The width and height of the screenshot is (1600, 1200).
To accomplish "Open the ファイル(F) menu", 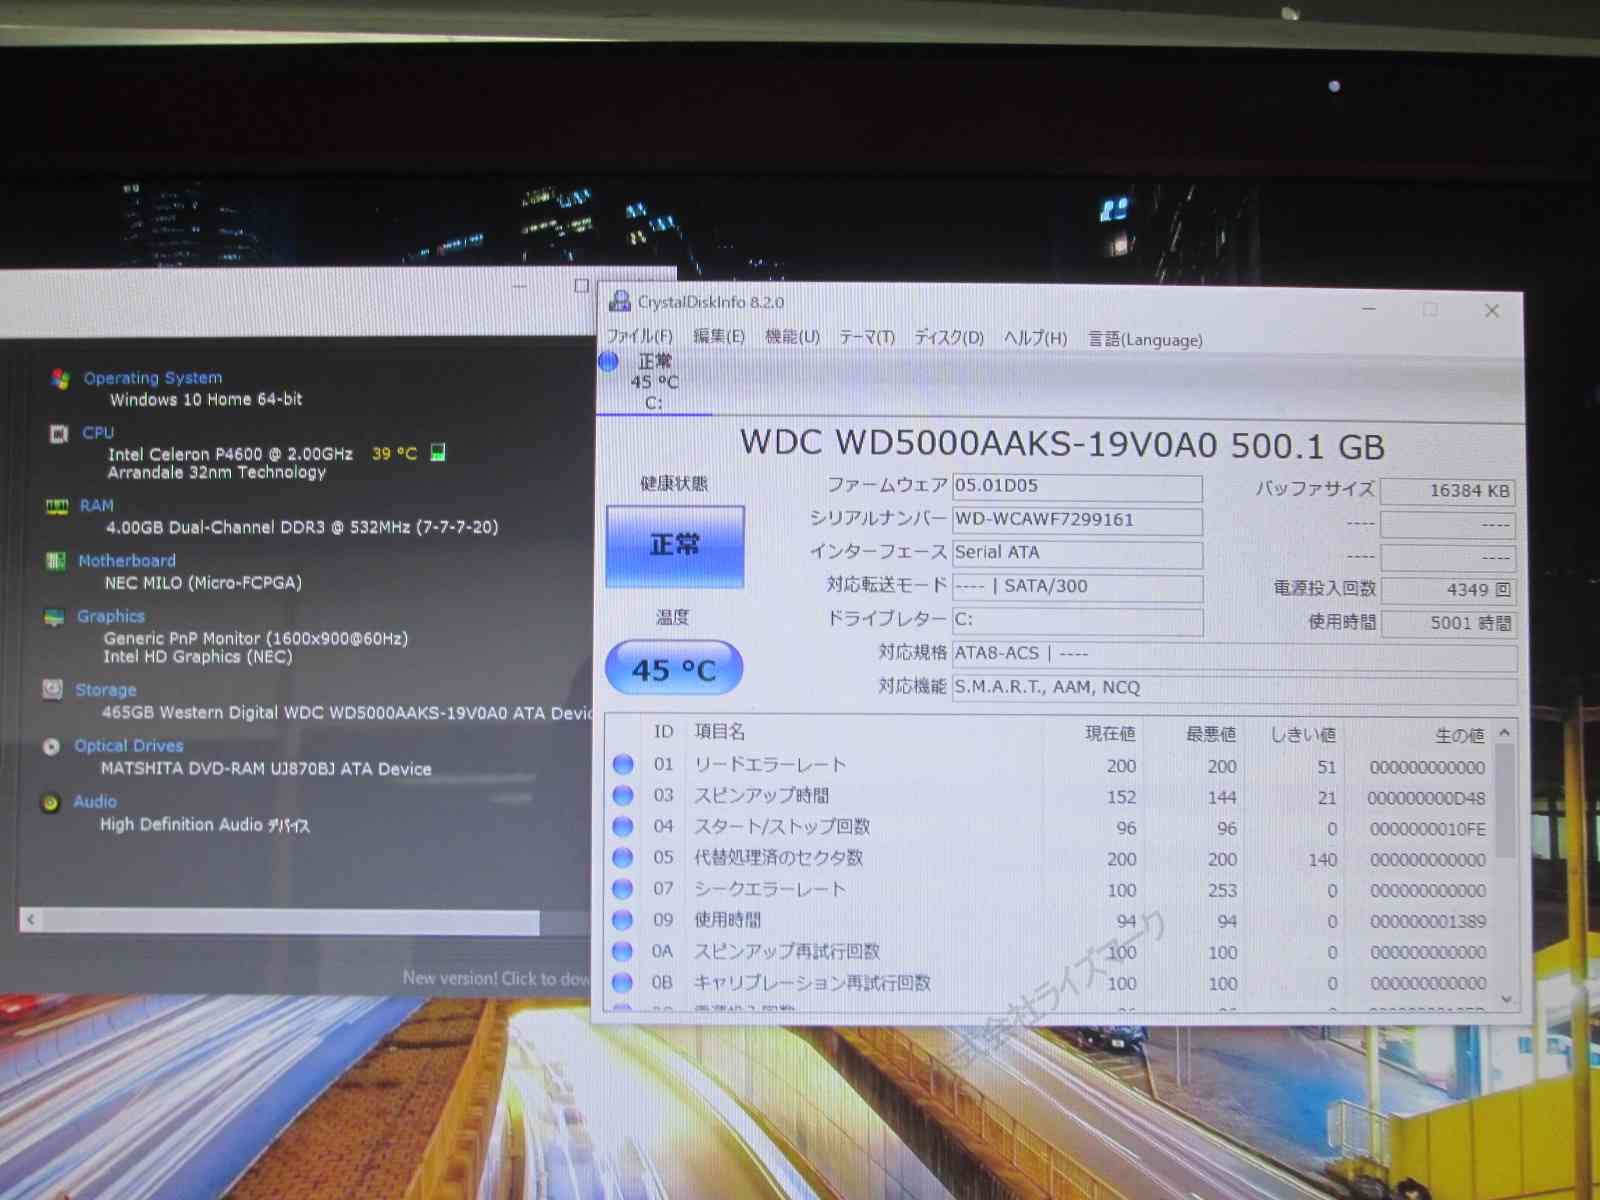I will point(640,337).
